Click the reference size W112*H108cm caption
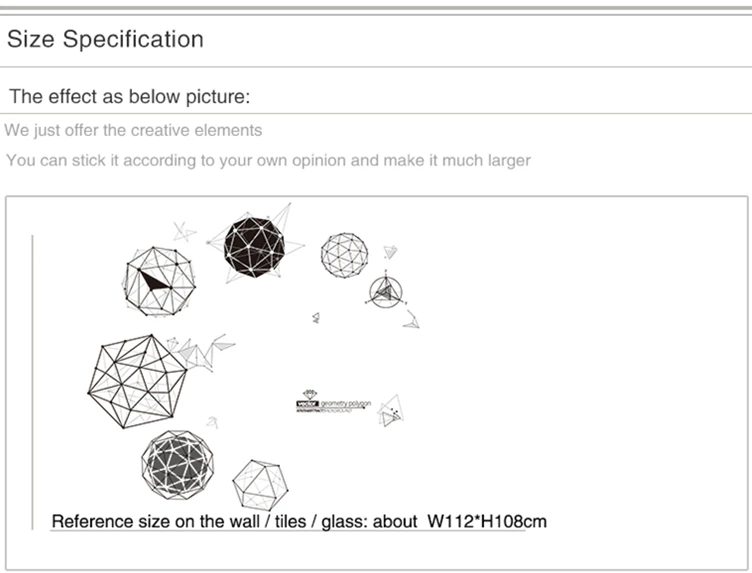This screenshot has height=573, width=752. point(299,521)
